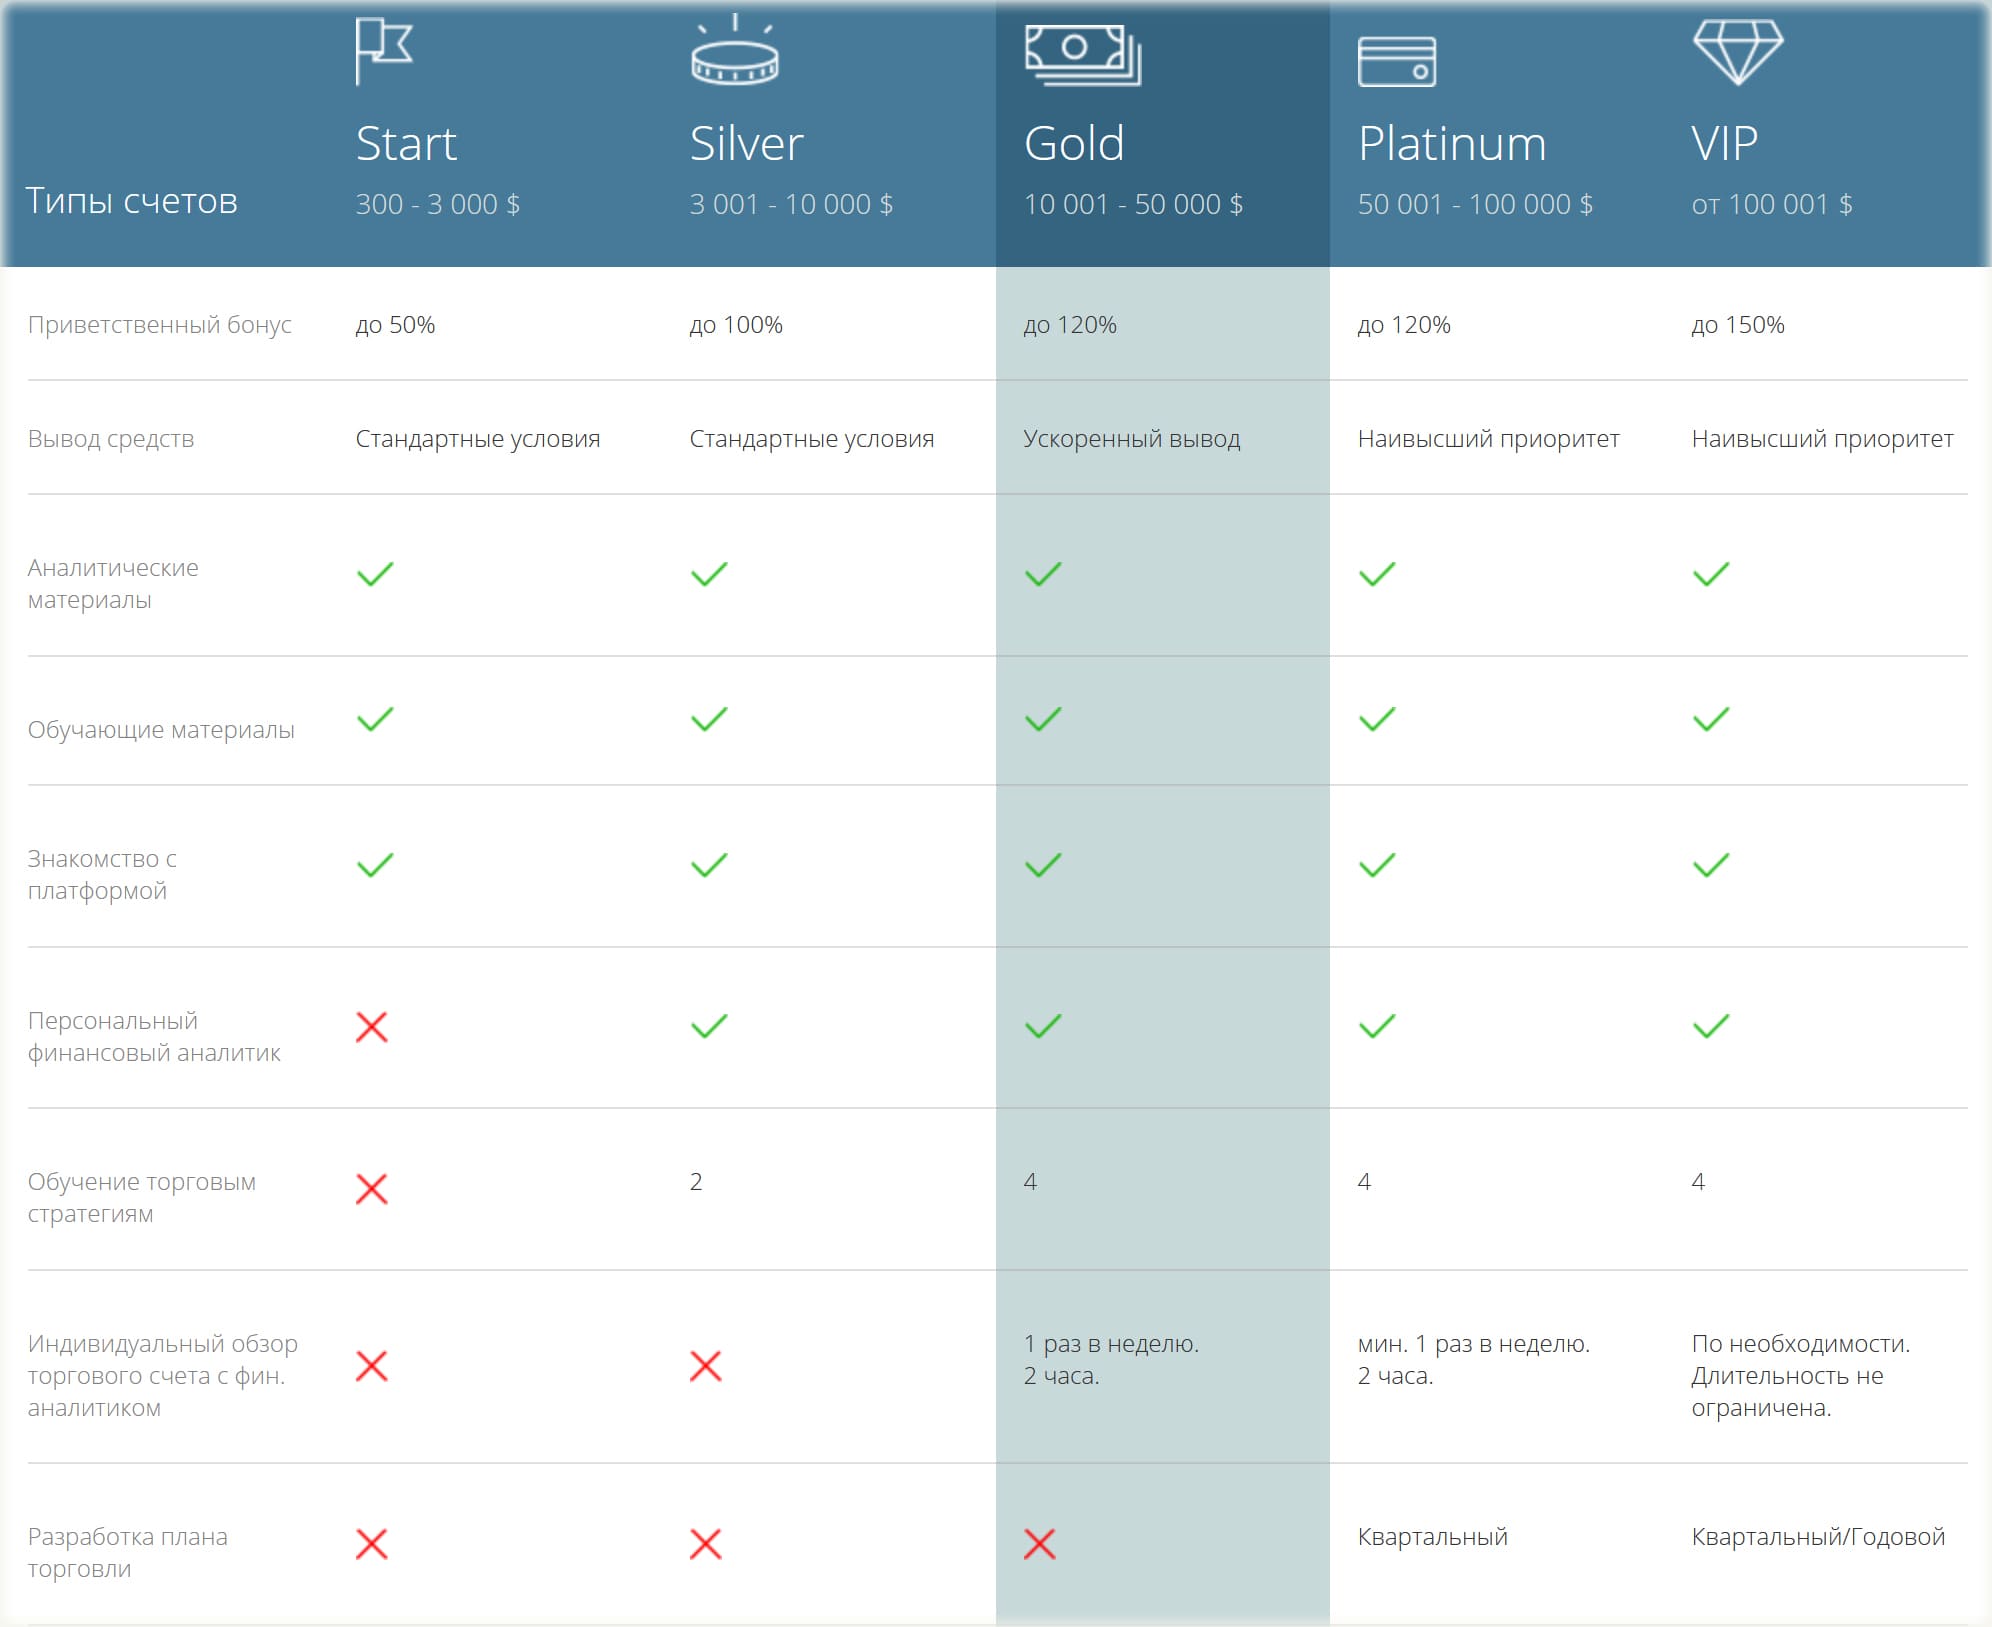Click the diamond icon above VIP
Image resolution: width=1992 pixels, height=1627 pixels.
coord(1737,52)
